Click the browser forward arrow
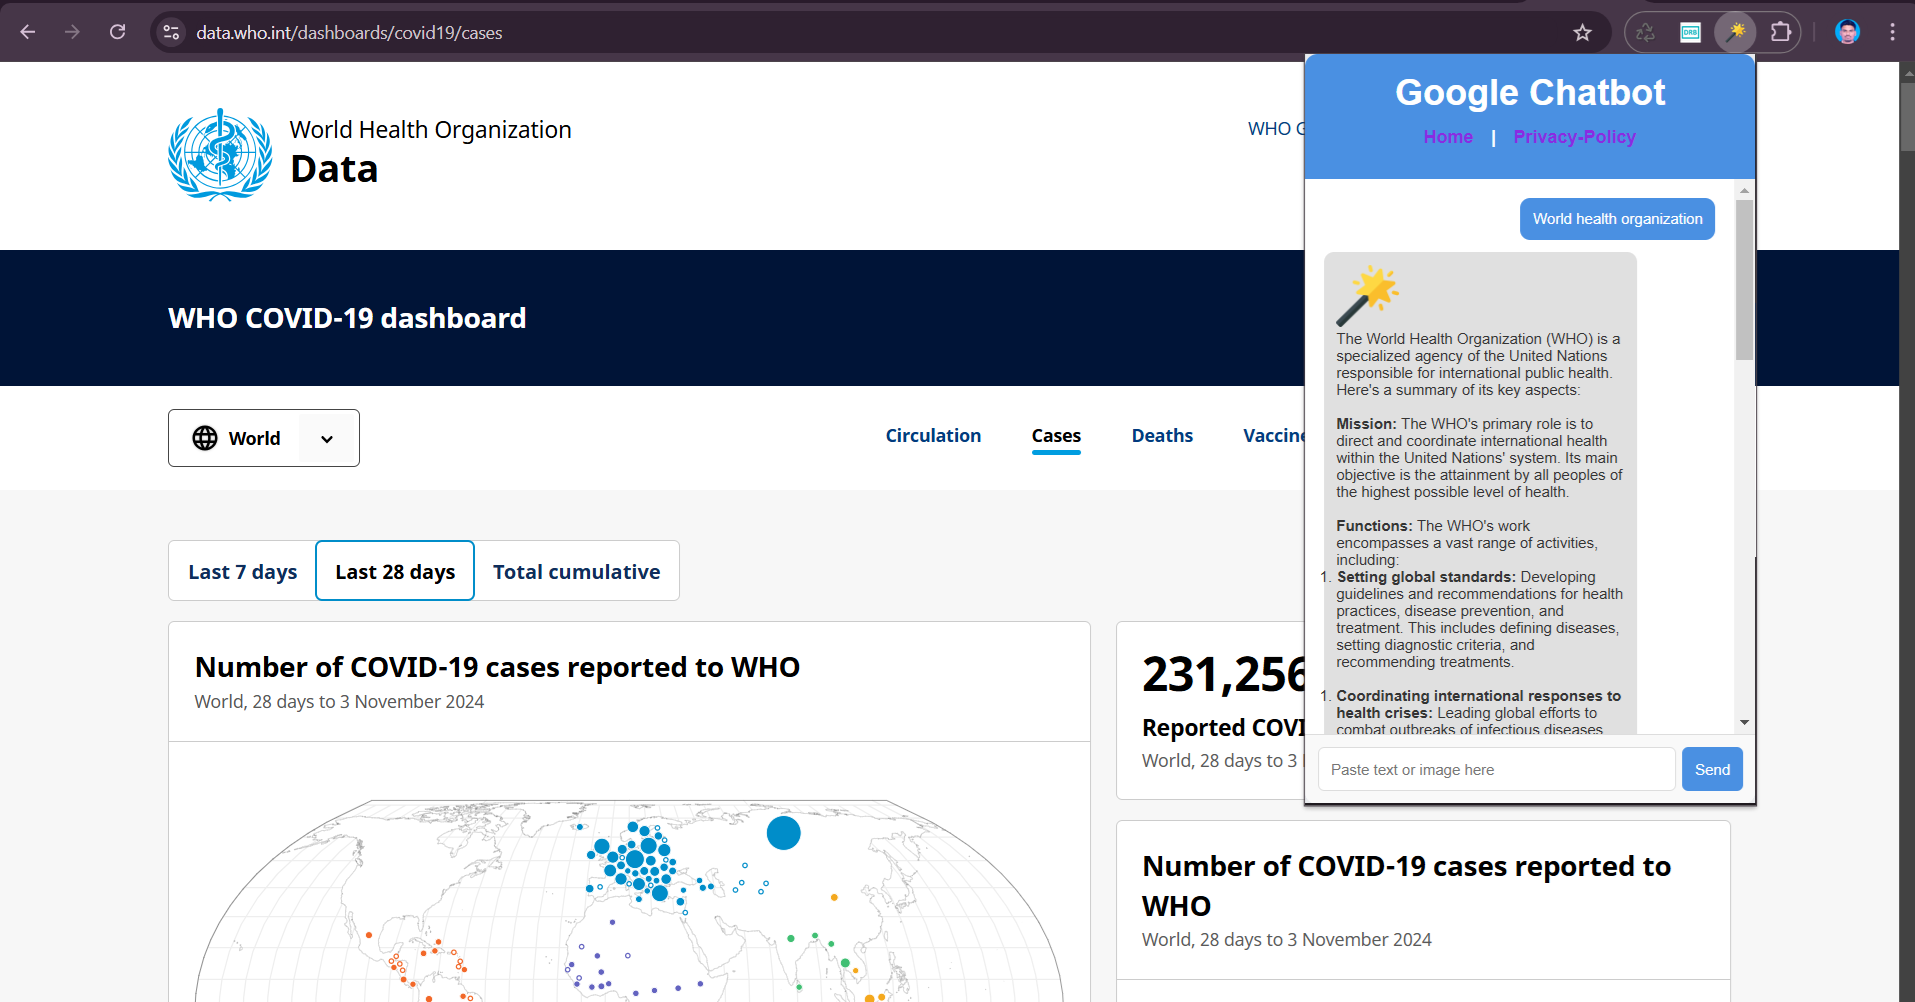Screen dimensions: 1915x1002 tap(72, 32)
